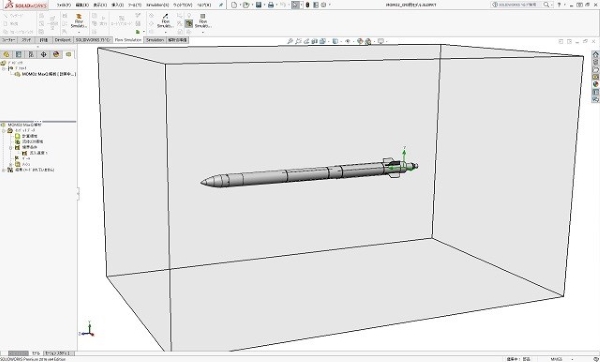Click the Zoom to Fit magnifier icon
The image size is (600, 362).
(290, 41)
